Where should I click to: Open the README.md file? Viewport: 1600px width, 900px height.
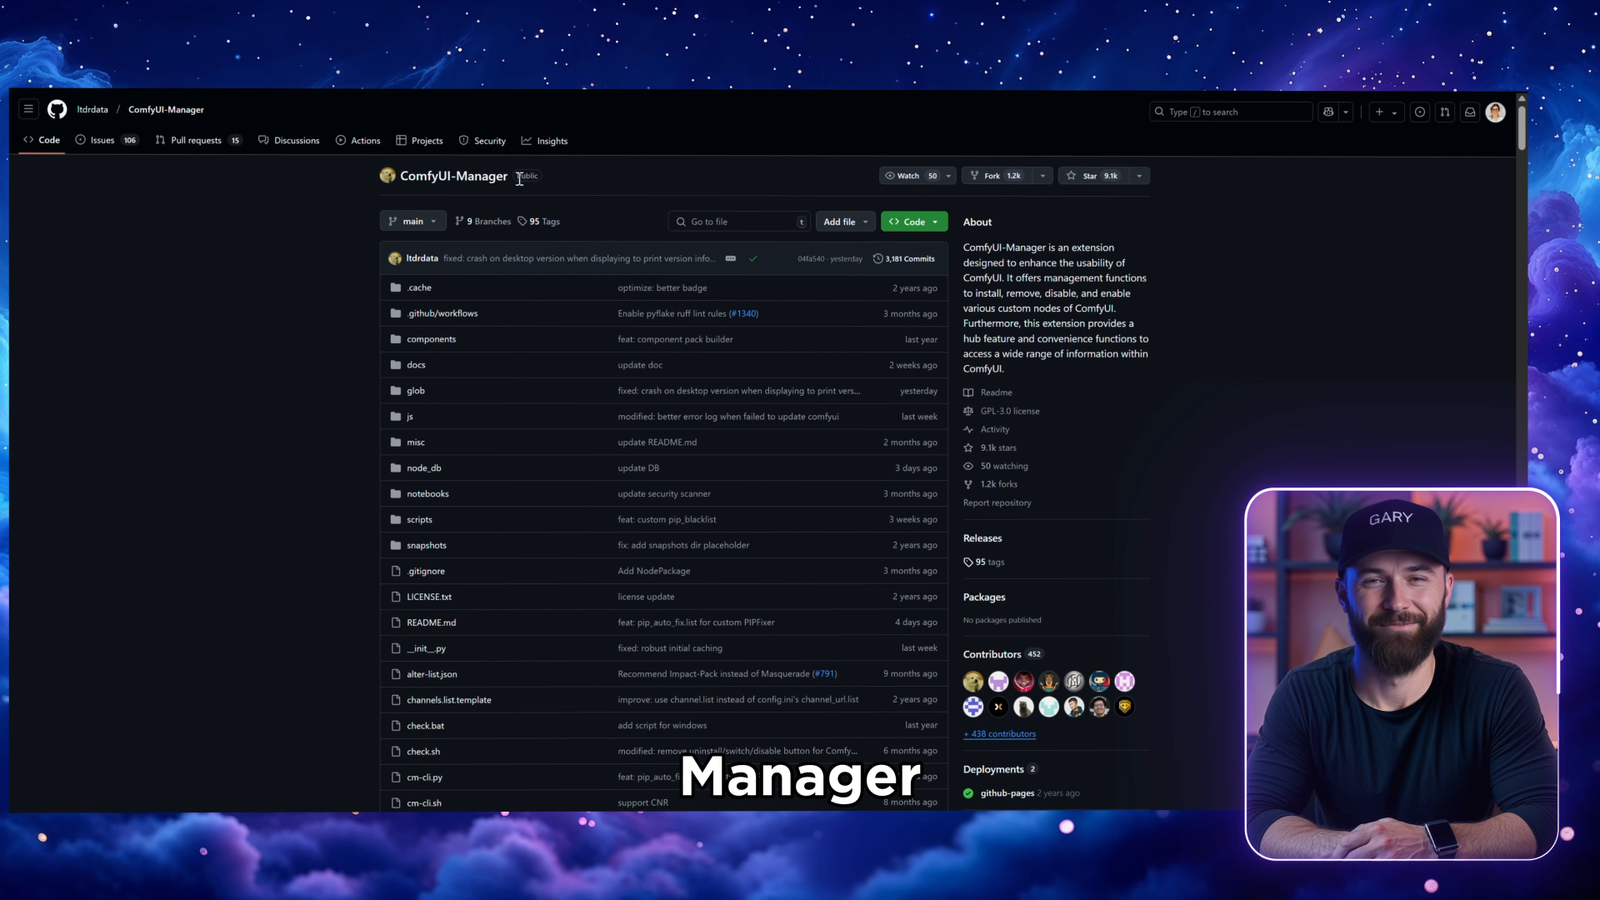click(x=431, y=622)
